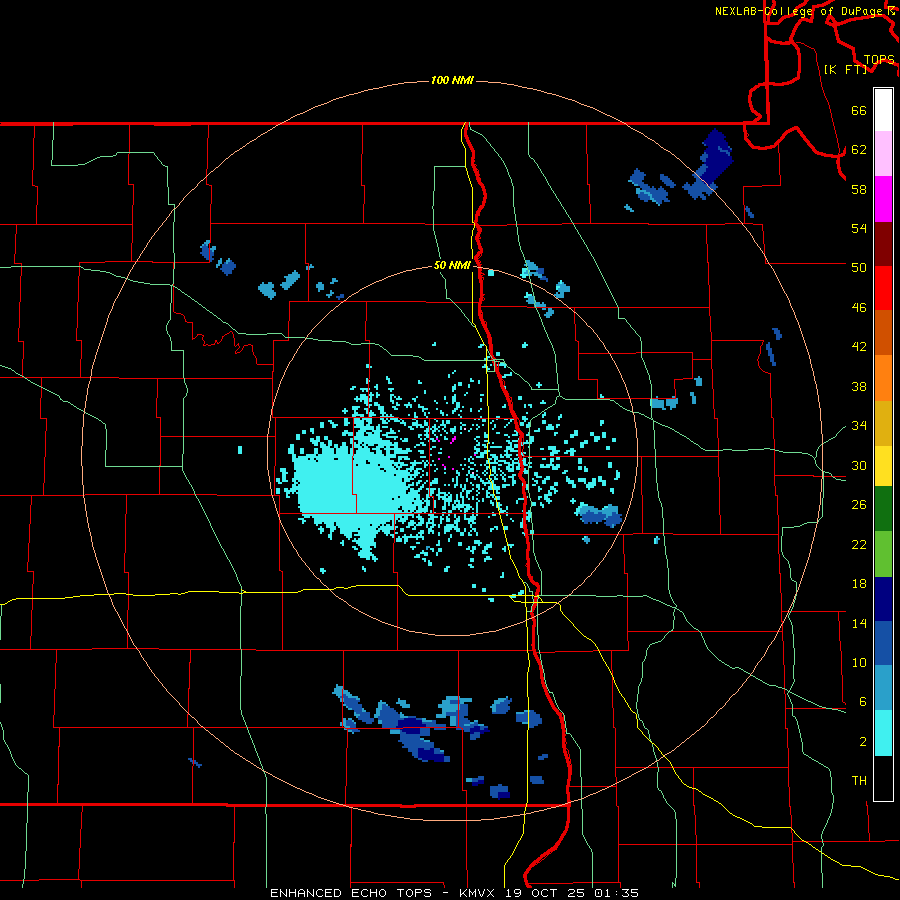Select the yellow legend swatch
The image size is (900, 900).
(x=883, y=465)
